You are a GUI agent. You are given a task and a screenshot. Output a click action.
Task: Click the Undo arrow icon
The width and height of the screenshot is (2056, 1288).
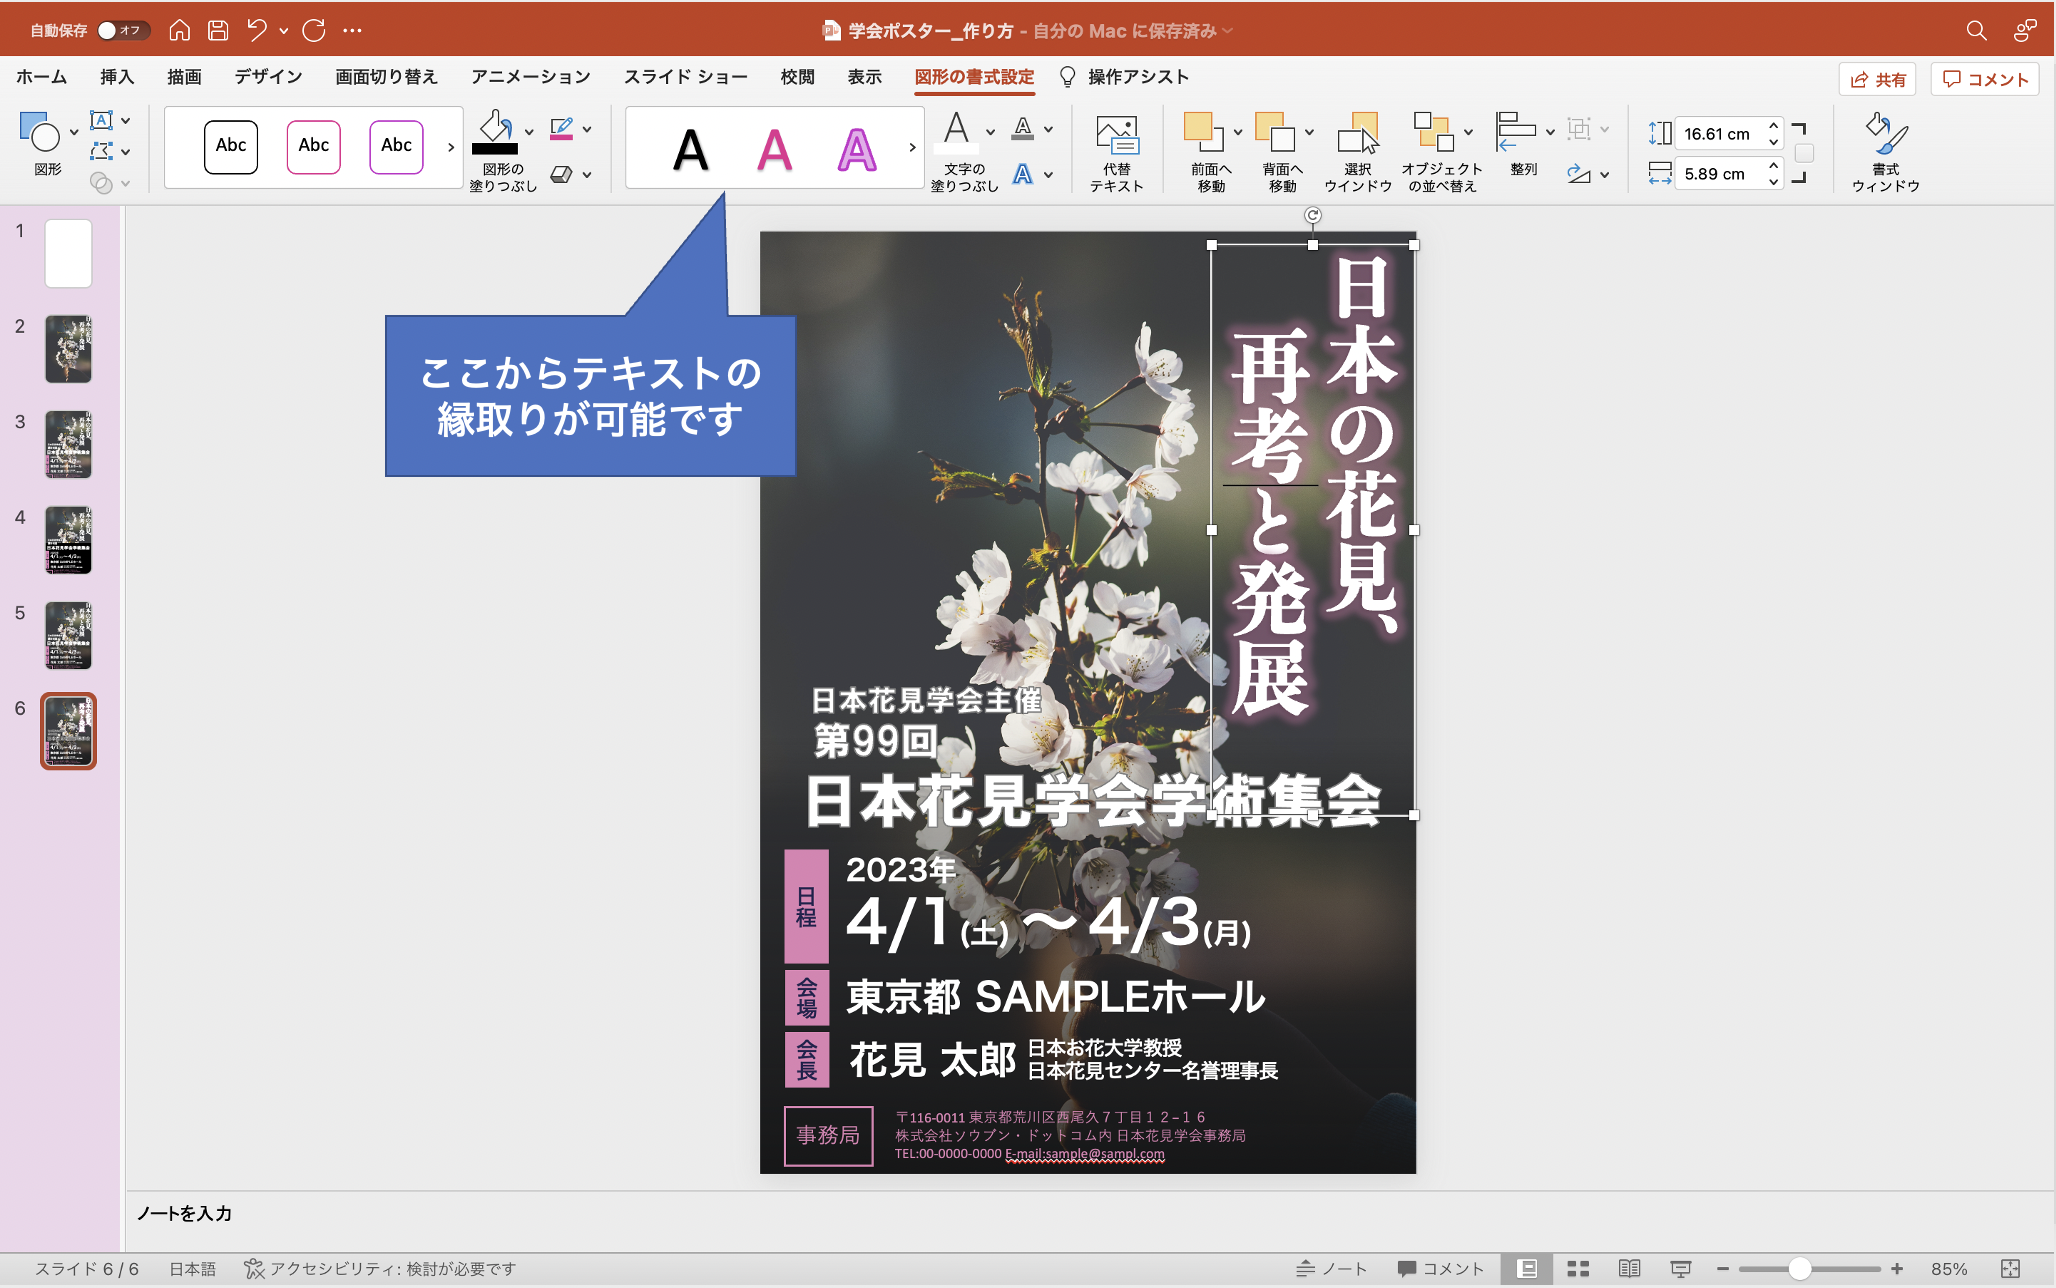point(254,30)
